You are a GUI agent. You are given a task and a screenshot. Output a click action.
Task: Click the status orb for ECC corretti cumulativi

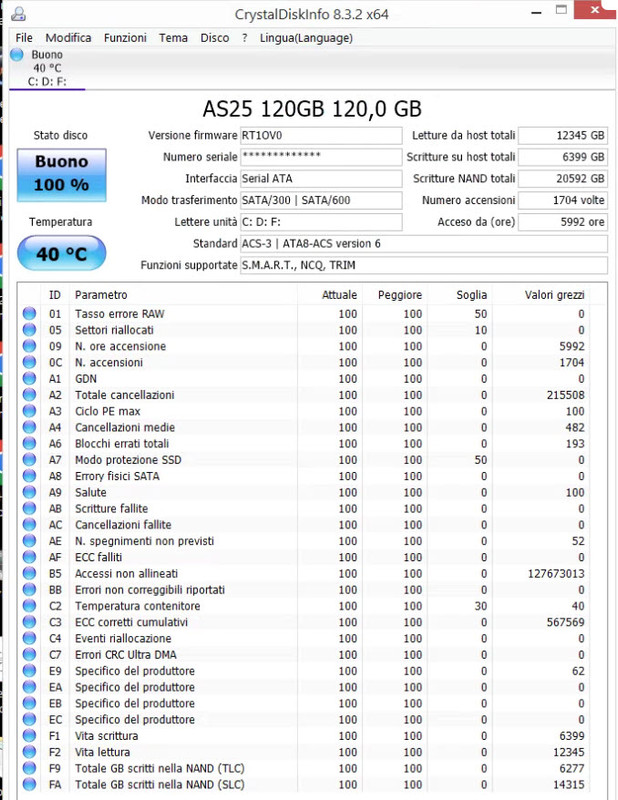coord(29,621)
